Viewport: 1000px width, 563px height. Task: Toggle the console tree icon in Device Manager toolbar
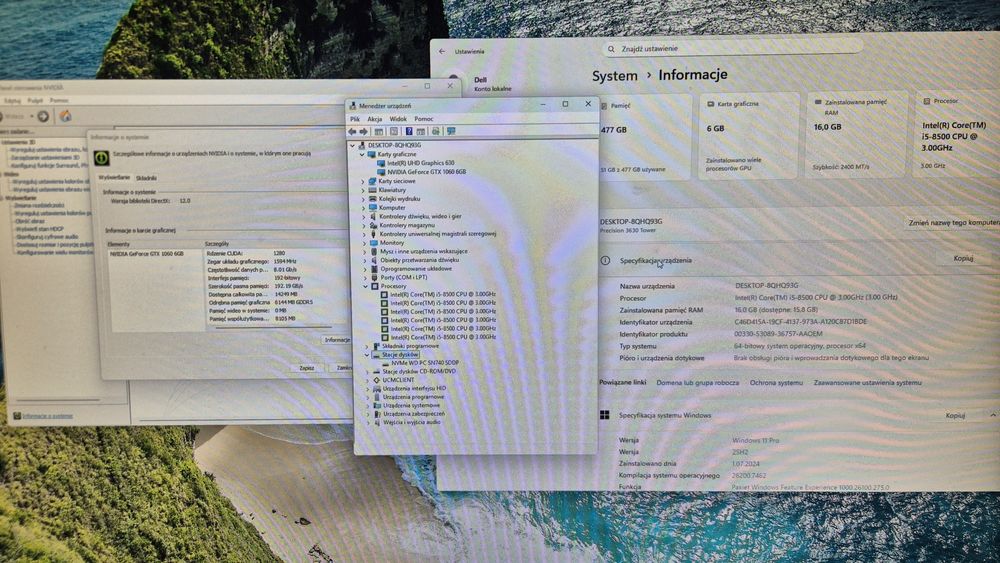pos(379,131)
